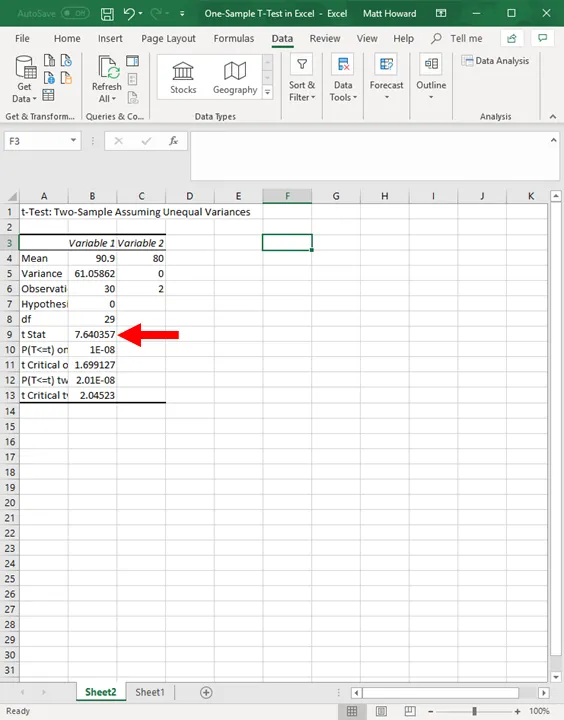Screen dimensions: 564x720
Task: Open the Help tab
Action: coord(403,39)
